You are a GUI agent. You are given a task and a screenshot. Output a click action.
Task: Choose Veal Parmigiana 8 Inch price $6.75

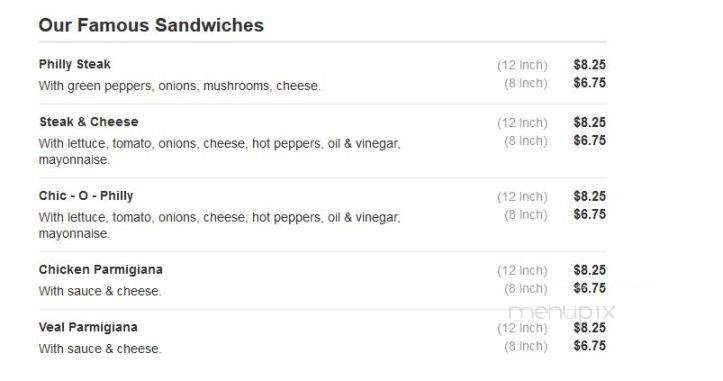[x=589, y=345]
